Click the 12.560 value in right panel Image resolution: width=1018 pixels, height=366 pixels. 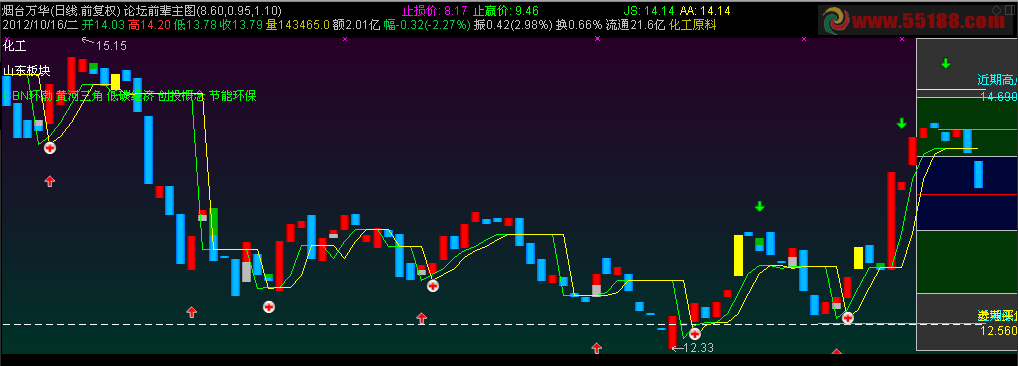click(999, 331)
